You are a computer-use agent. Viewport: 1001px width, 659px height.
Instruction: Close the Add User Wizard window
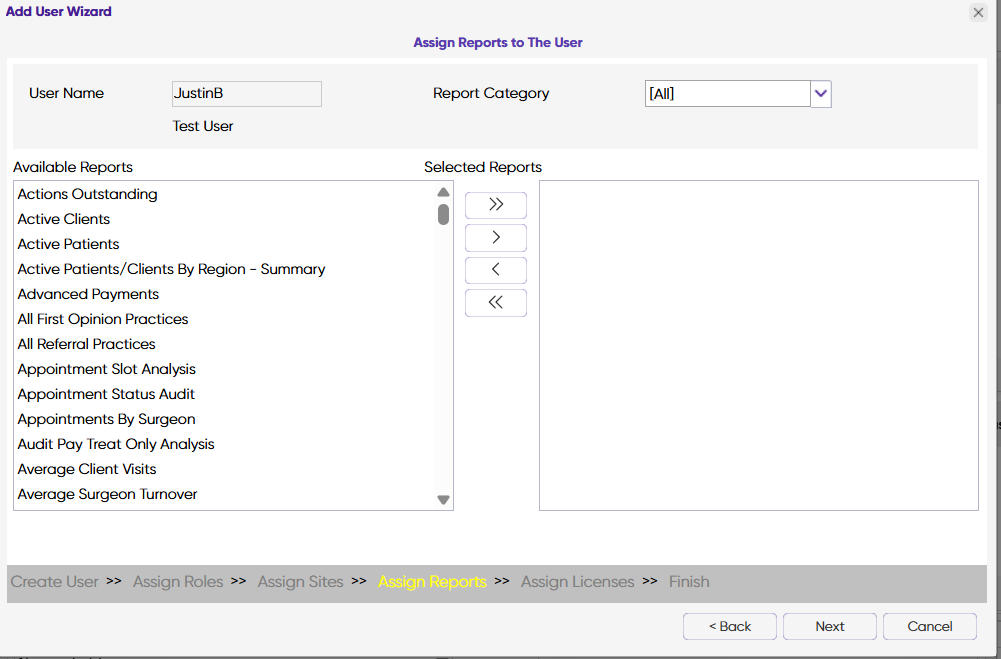tap(978, 12)
